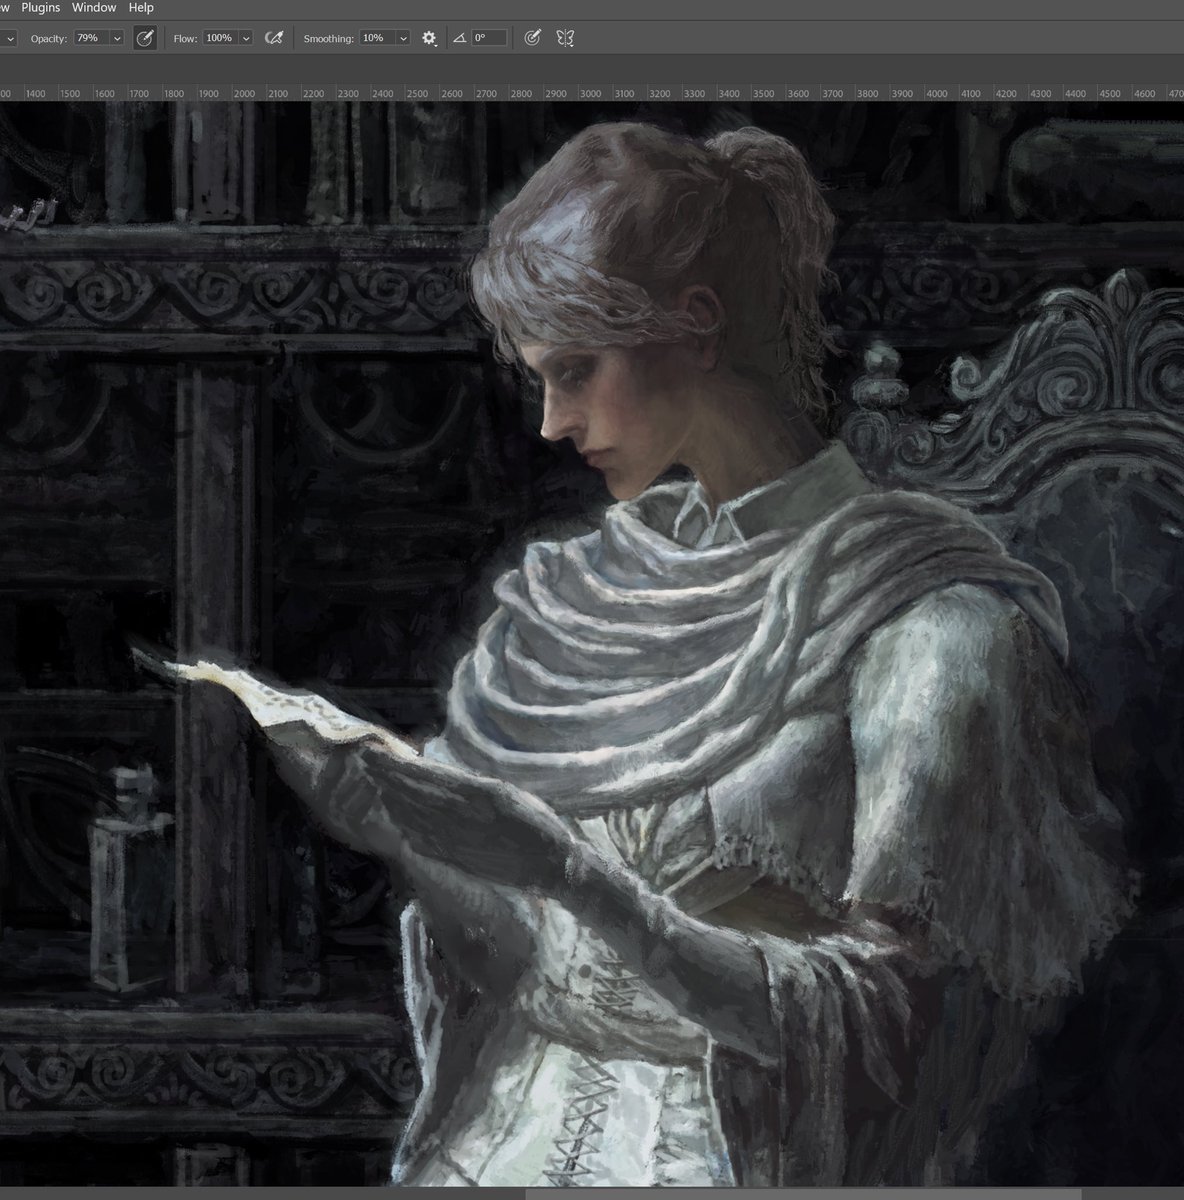Image resolution: width=1184 pixels, height=1200 pixels.
Task: Click the horizontal scrollbar below the canvas
Action: click(x=803, y=1193)
